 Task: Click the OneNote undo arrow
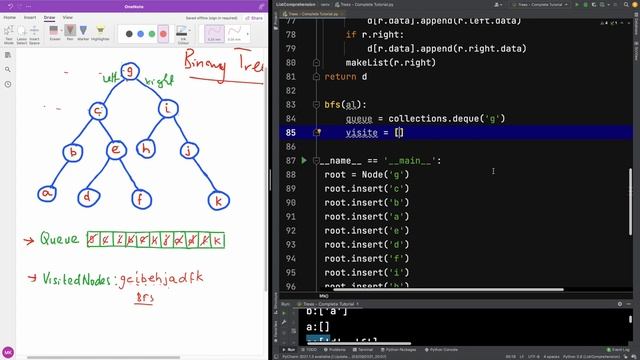[x=10, y=6]
